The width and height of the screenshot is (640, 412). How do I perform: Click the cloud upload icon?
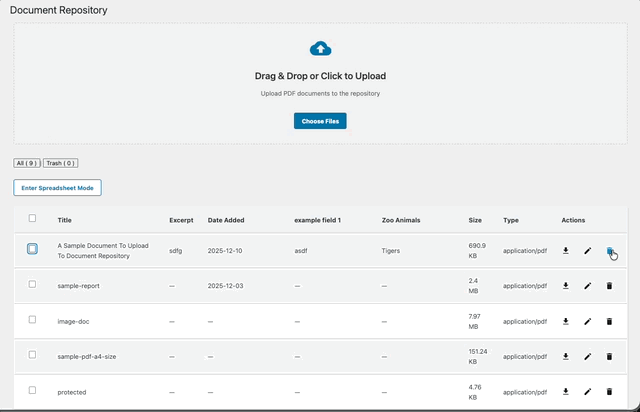pos(320,48)
